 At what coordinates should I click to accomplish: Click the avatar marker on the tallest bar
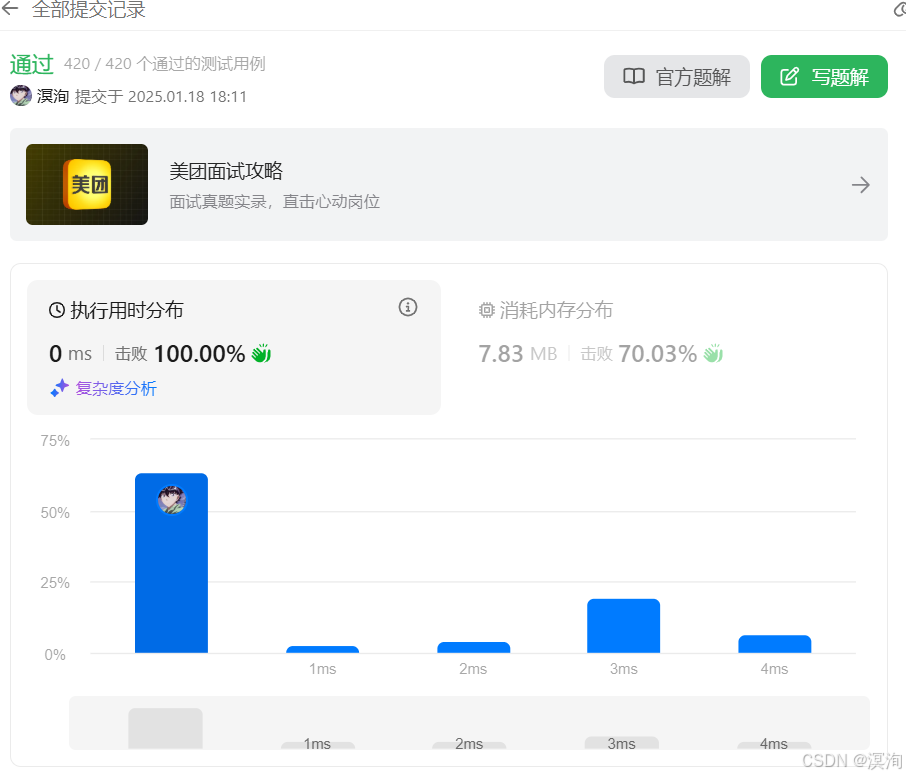click(172, 500)
